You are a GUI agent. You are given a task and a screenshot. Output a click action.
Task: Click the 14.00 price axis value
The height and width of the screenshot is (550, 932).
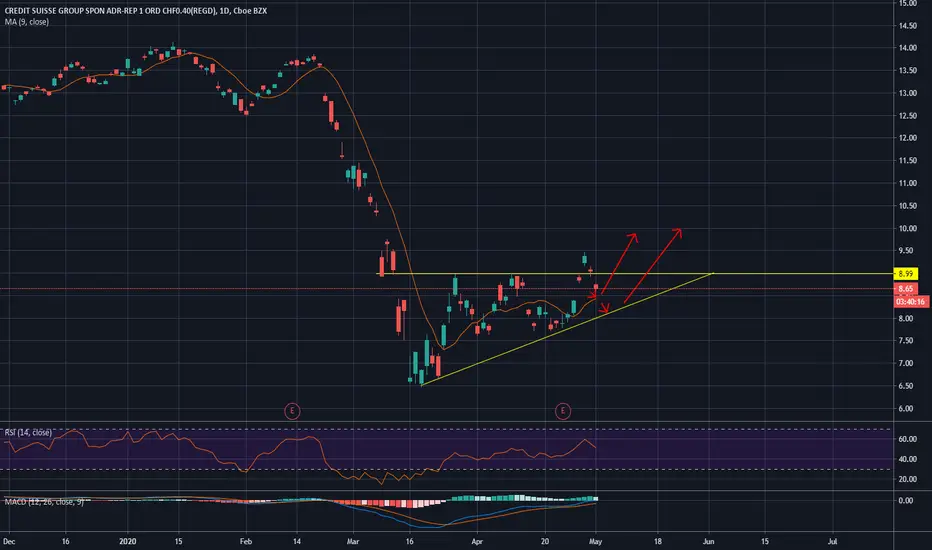click(908, 48)
